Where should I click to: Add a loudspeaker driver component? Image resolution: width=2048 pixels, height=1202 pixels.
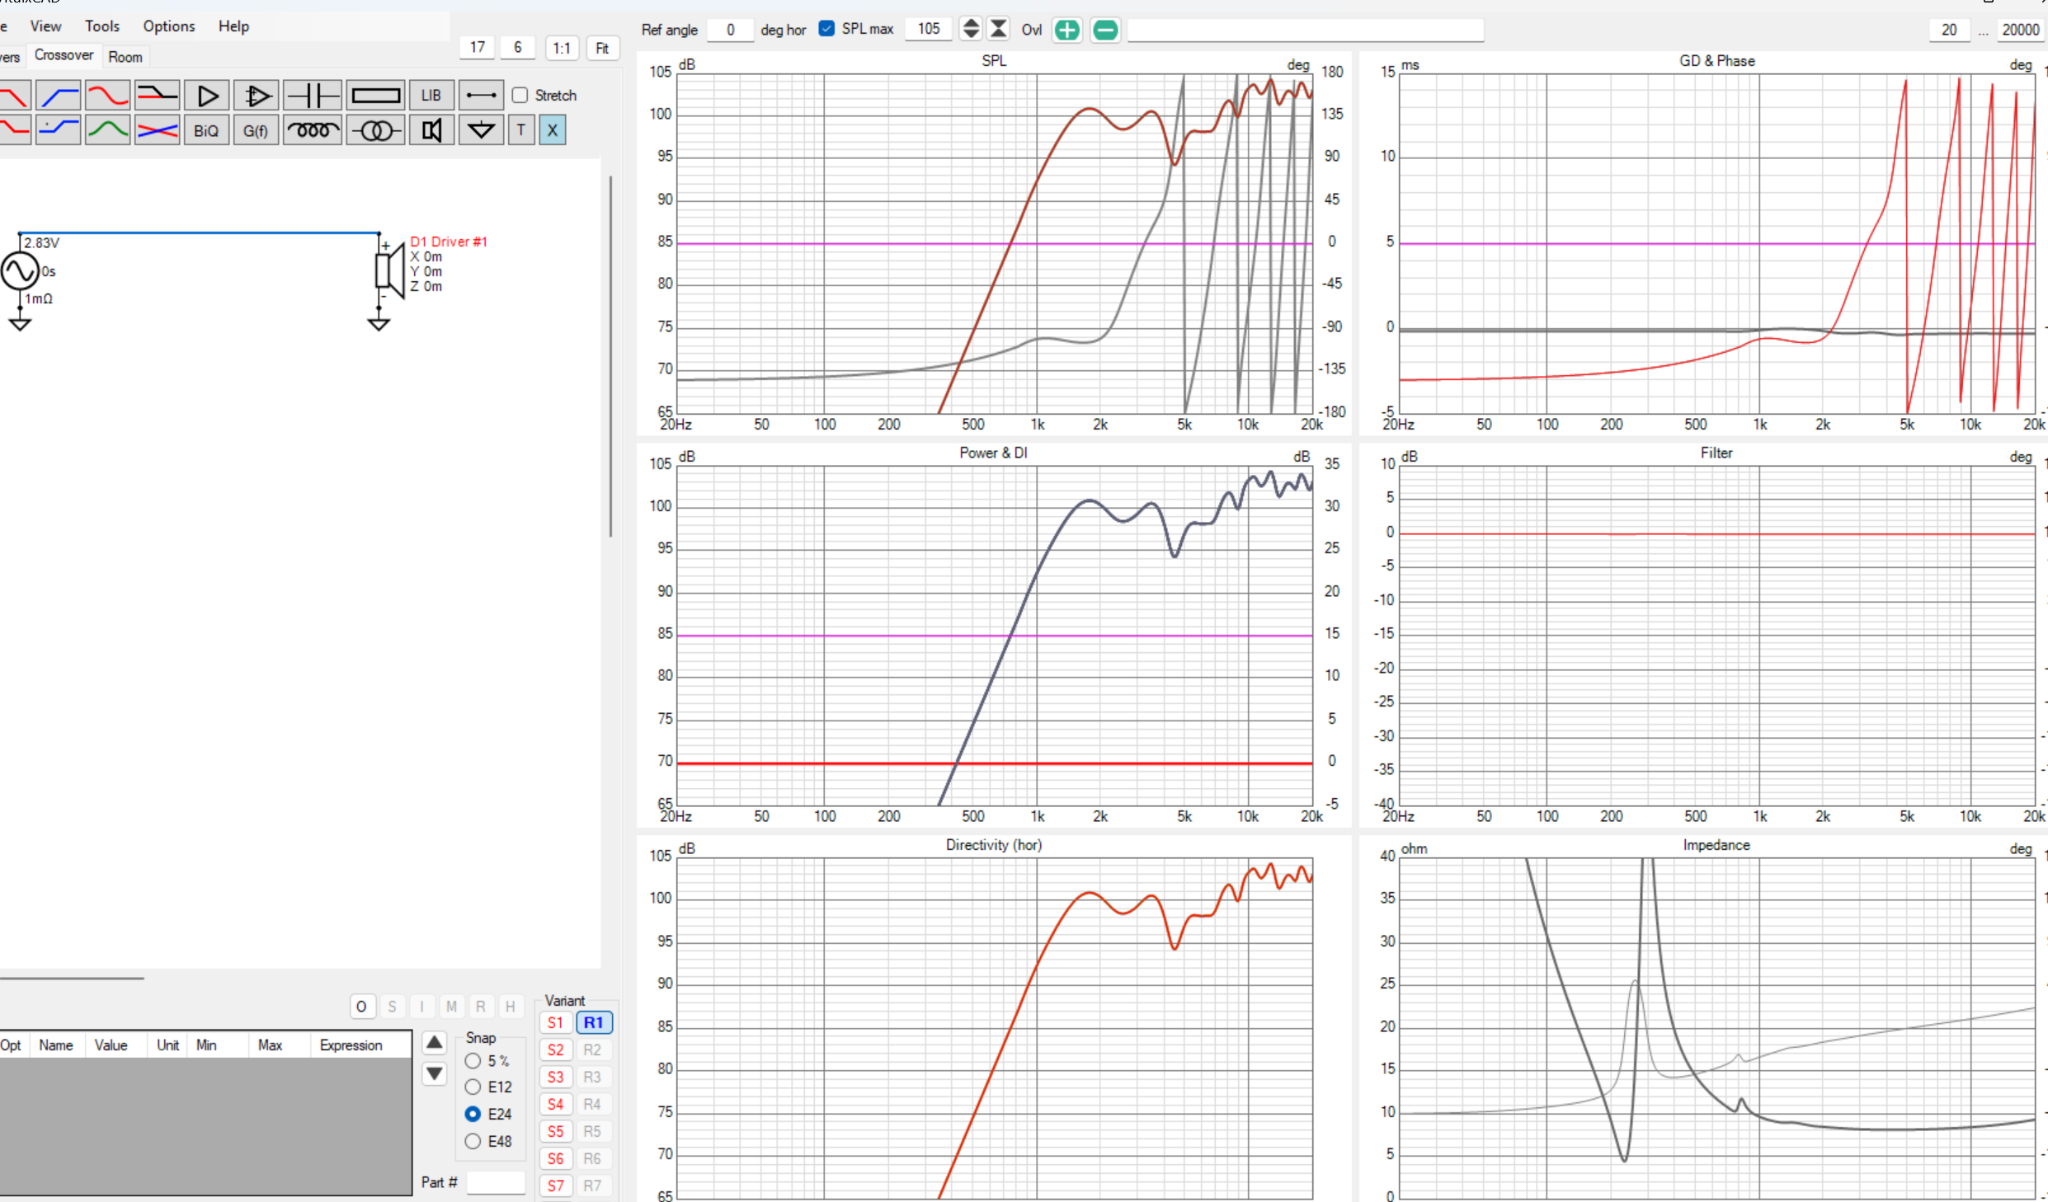pos(431,130)
